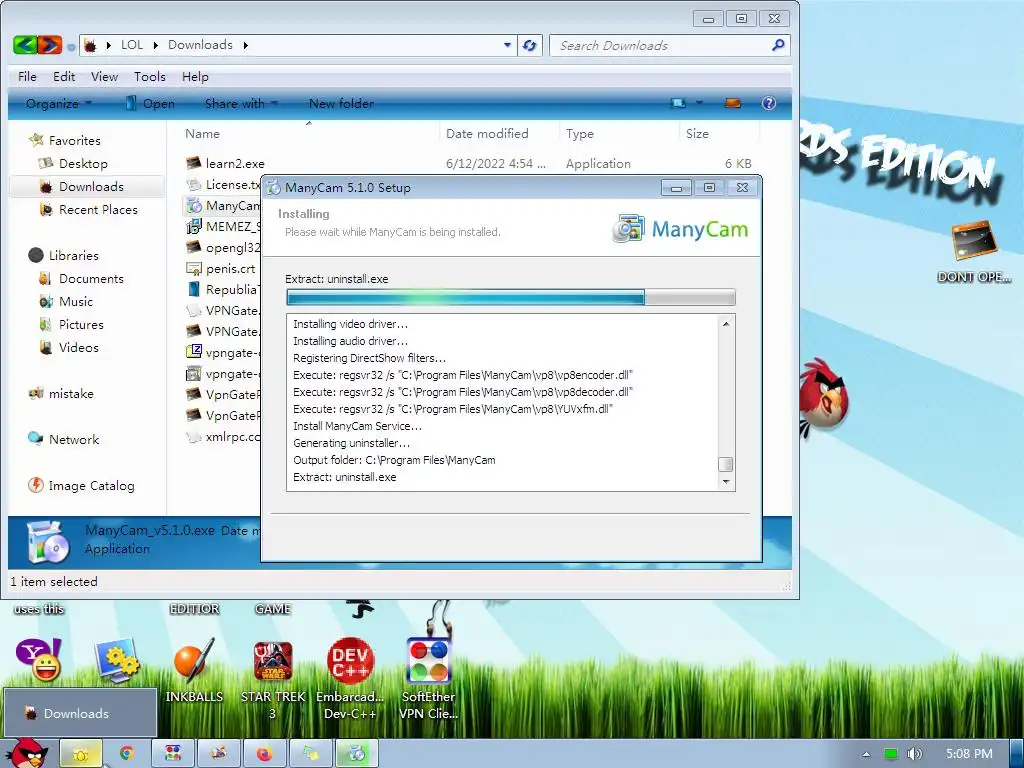Launch the STAR TREK 3 desktop shortcut
Screen dimensions: 1024x768
point(272,678)
